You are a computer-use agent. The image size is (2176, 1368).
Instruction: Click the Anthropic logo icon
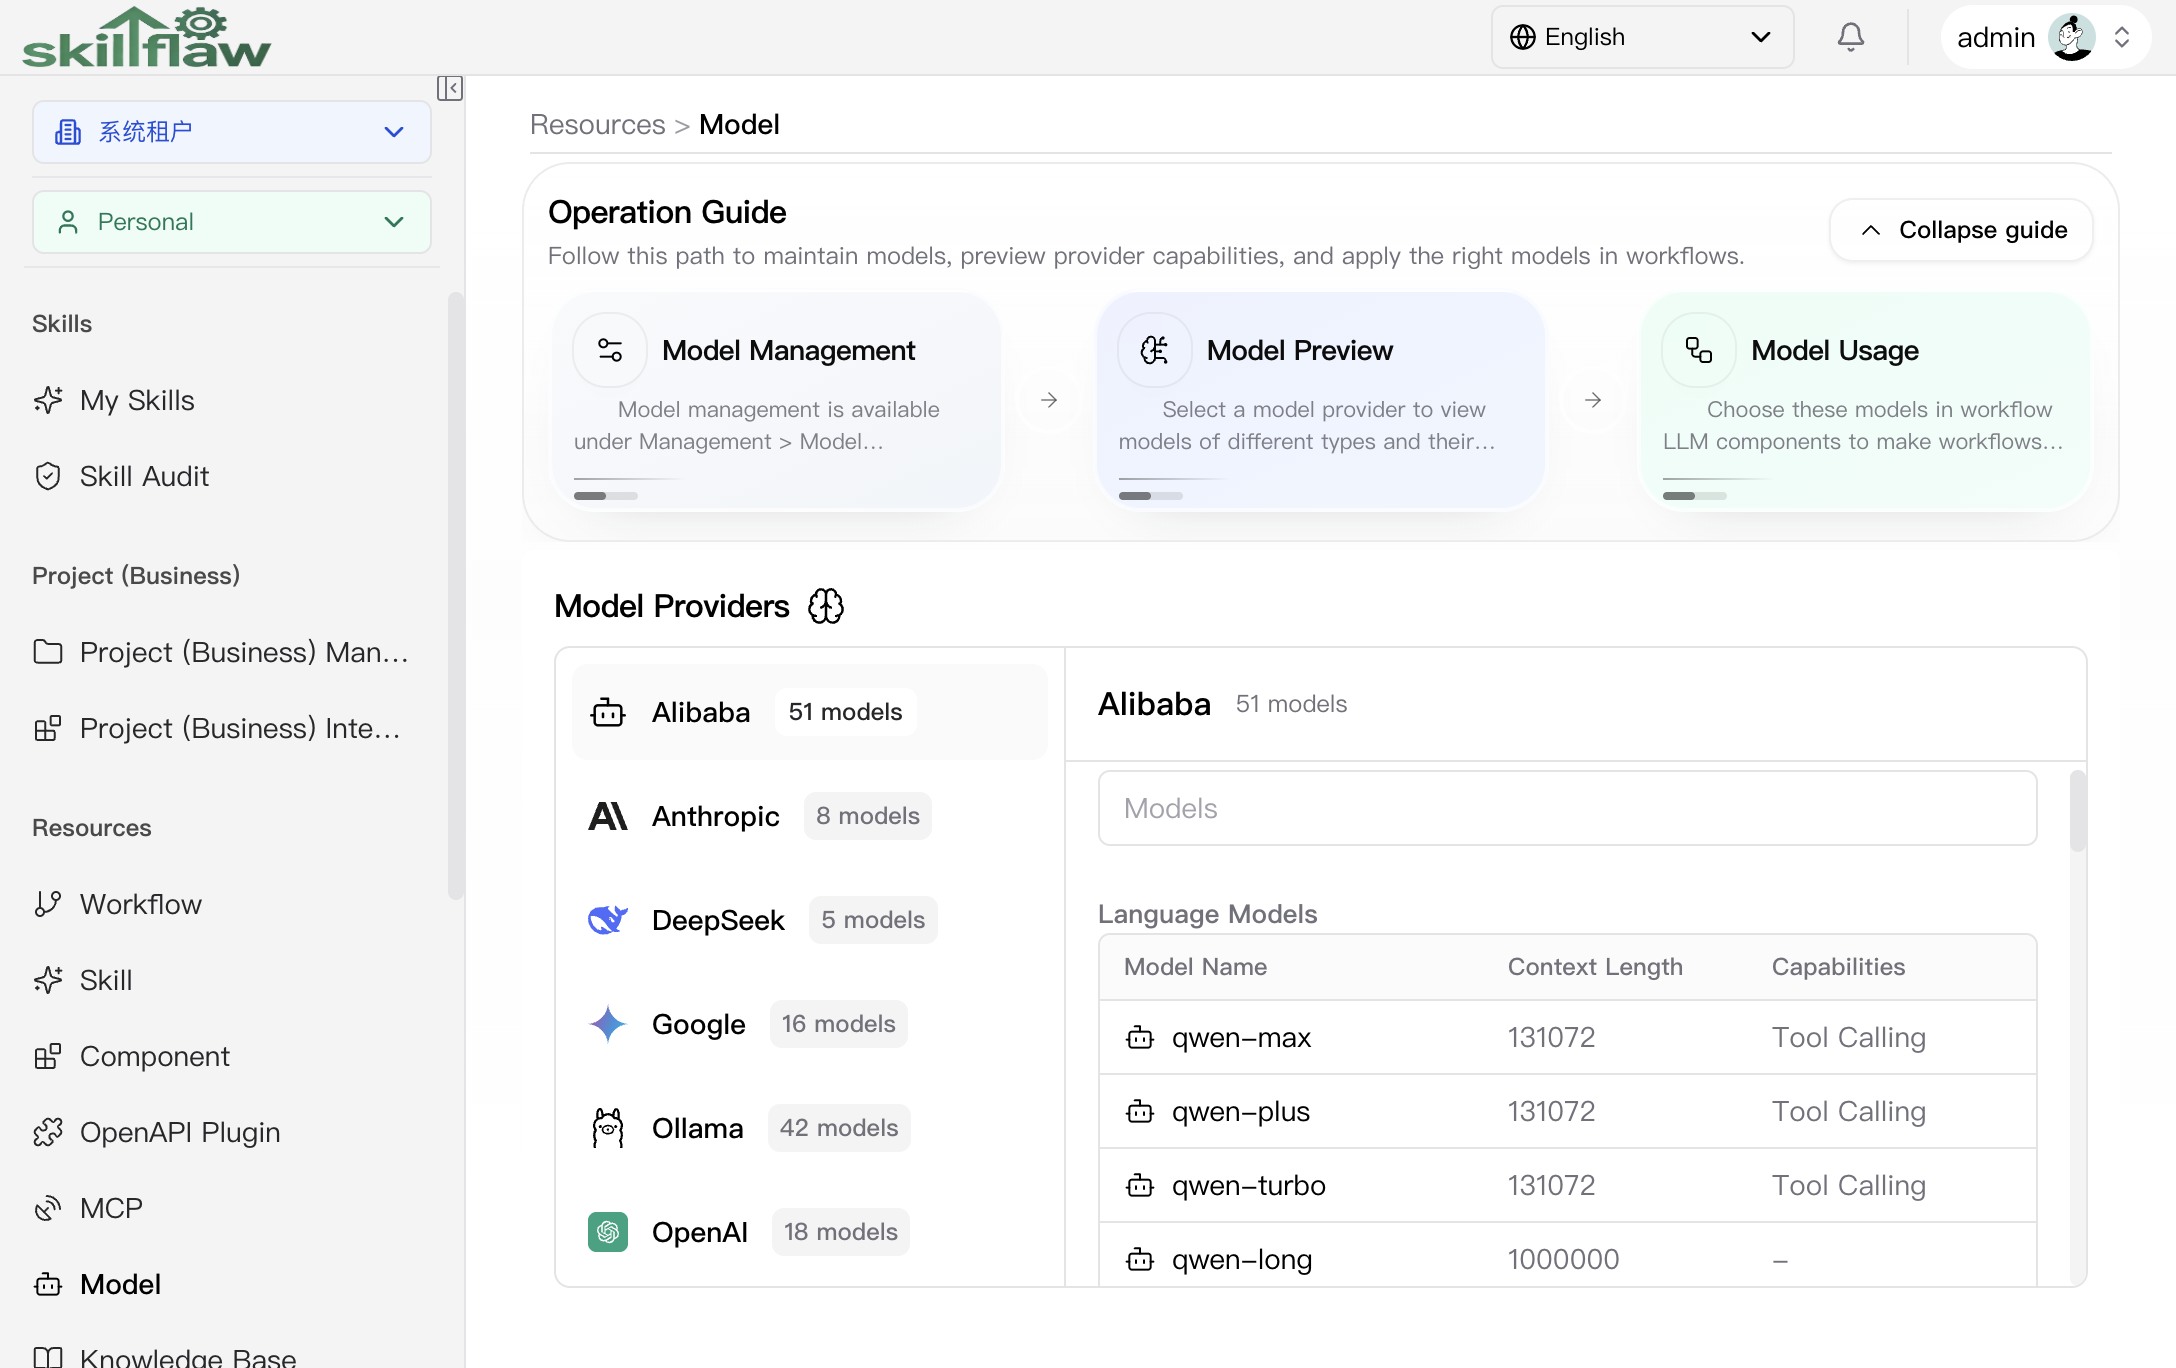click(x=608, y=816)
